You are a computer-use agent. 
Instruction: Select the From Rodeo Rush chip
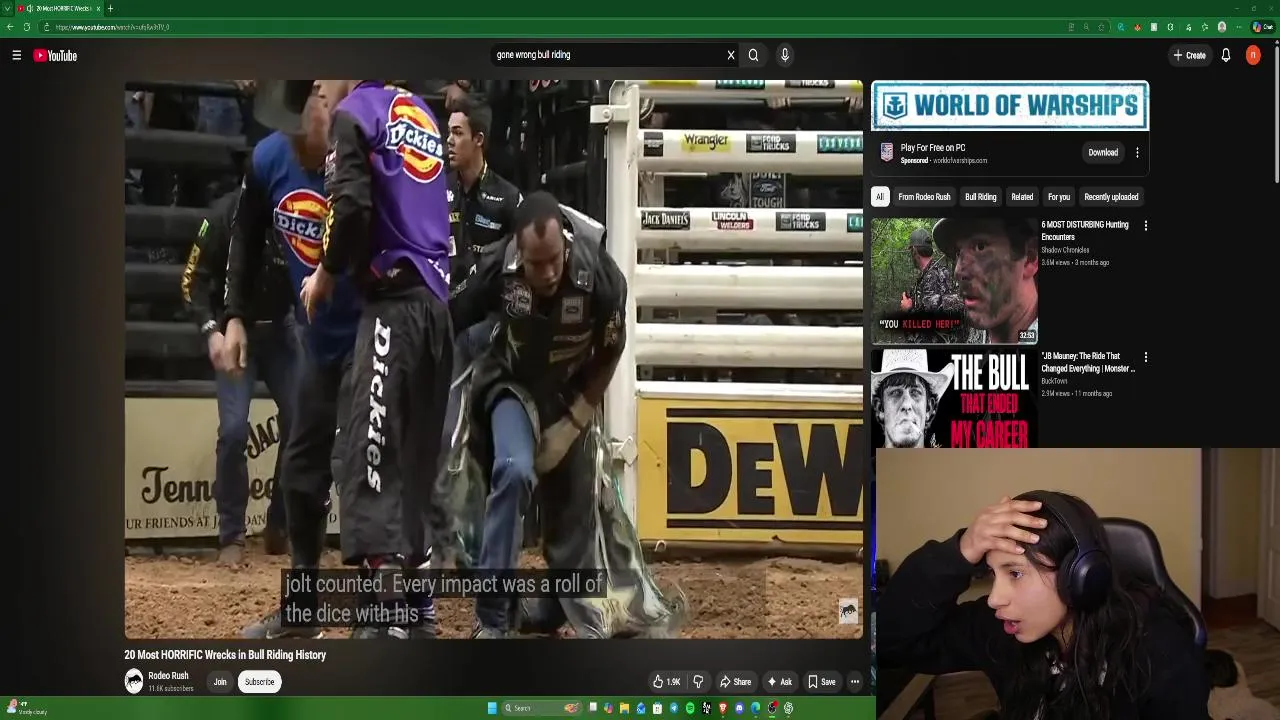tap(924, 197)
